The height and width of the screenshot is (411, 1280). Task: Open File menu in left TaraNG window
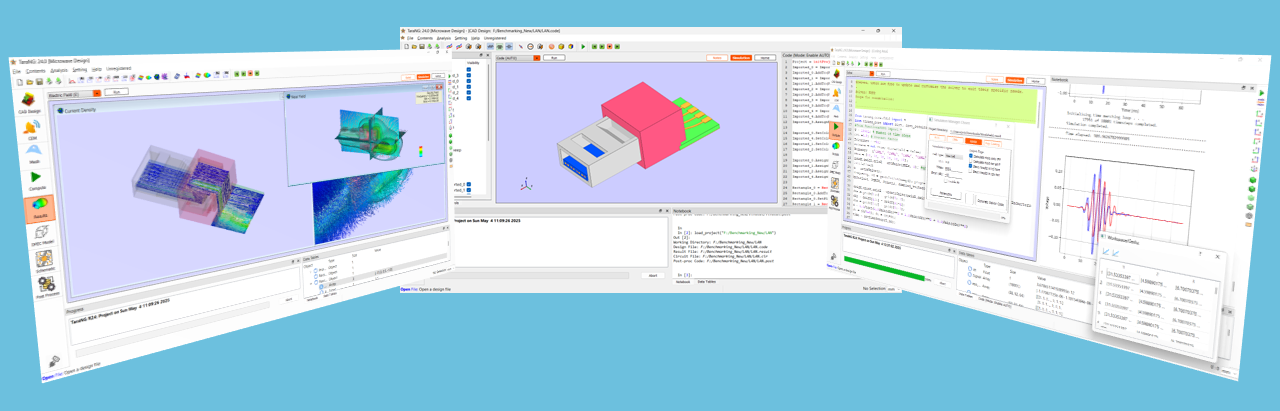16,71
